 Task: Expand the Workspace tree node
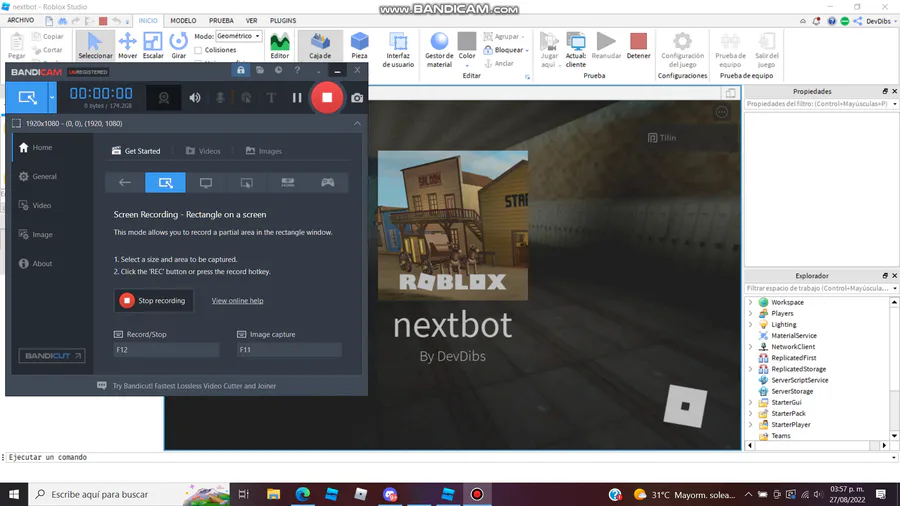(750, 302)
